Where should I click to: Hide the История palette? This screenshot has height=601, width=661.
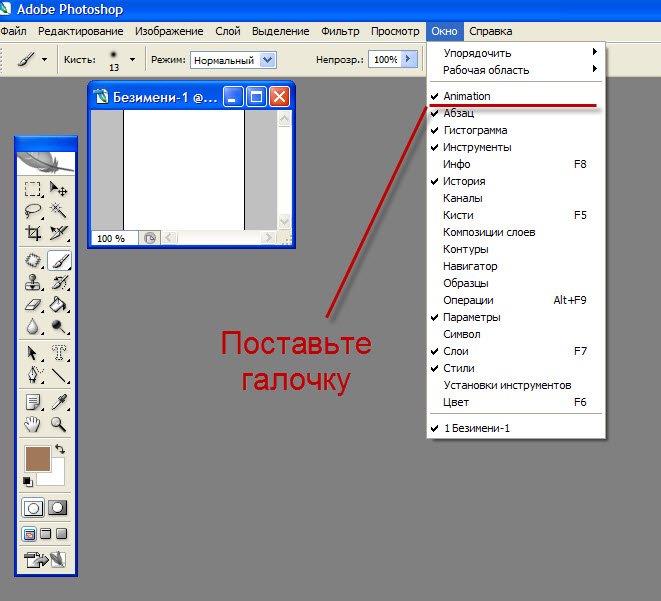point(516,181)
